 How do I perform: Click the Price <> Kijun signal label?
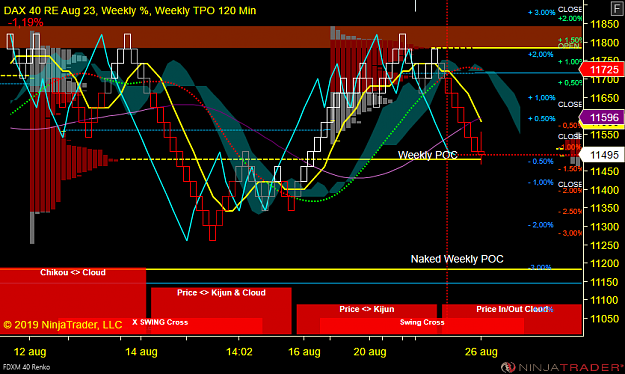[367, 309]
